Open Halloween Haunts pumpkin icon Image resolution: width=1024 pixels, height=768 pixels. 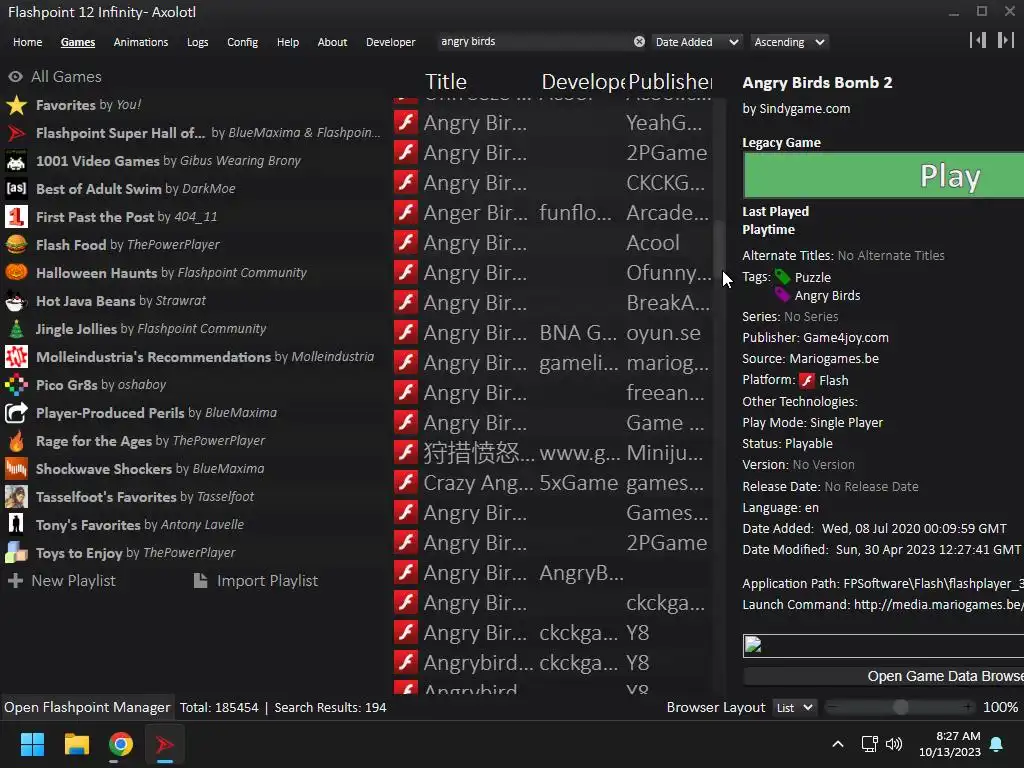pos(16,273)
